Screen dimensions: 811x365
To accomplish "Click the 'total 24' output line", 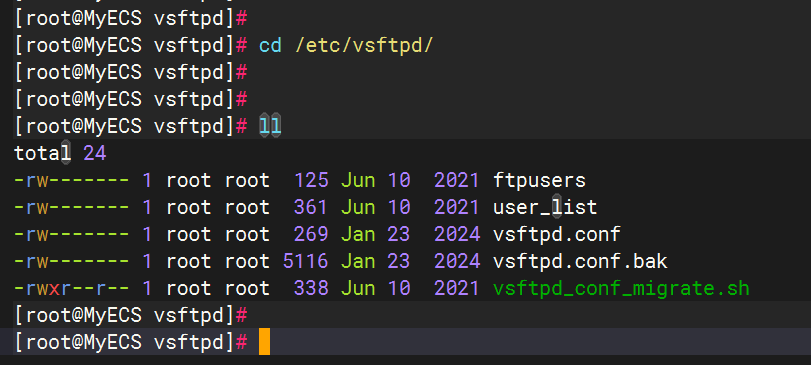I will pos(60,153).
